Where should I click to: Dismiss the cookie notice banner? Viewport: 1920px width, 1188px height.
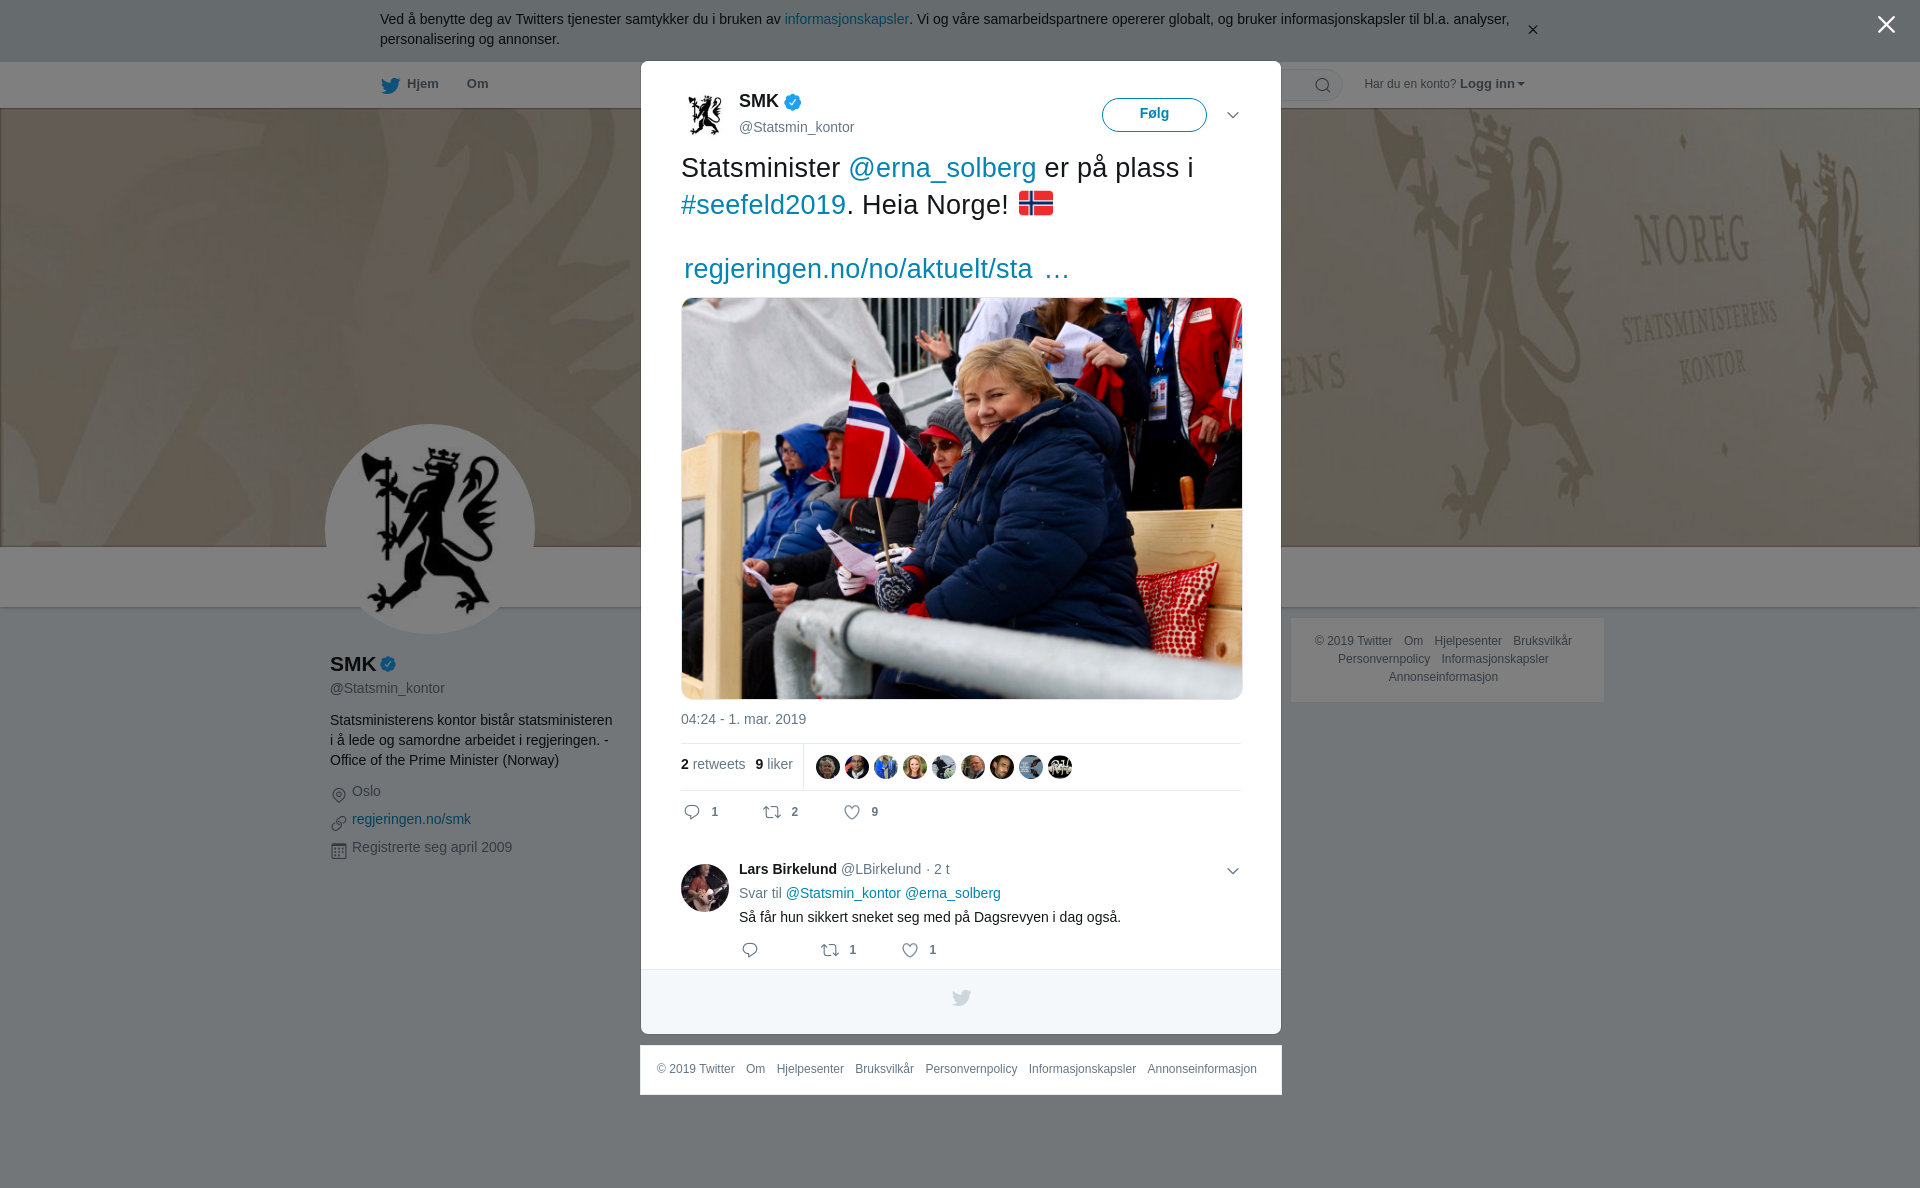click(1532, 30)
